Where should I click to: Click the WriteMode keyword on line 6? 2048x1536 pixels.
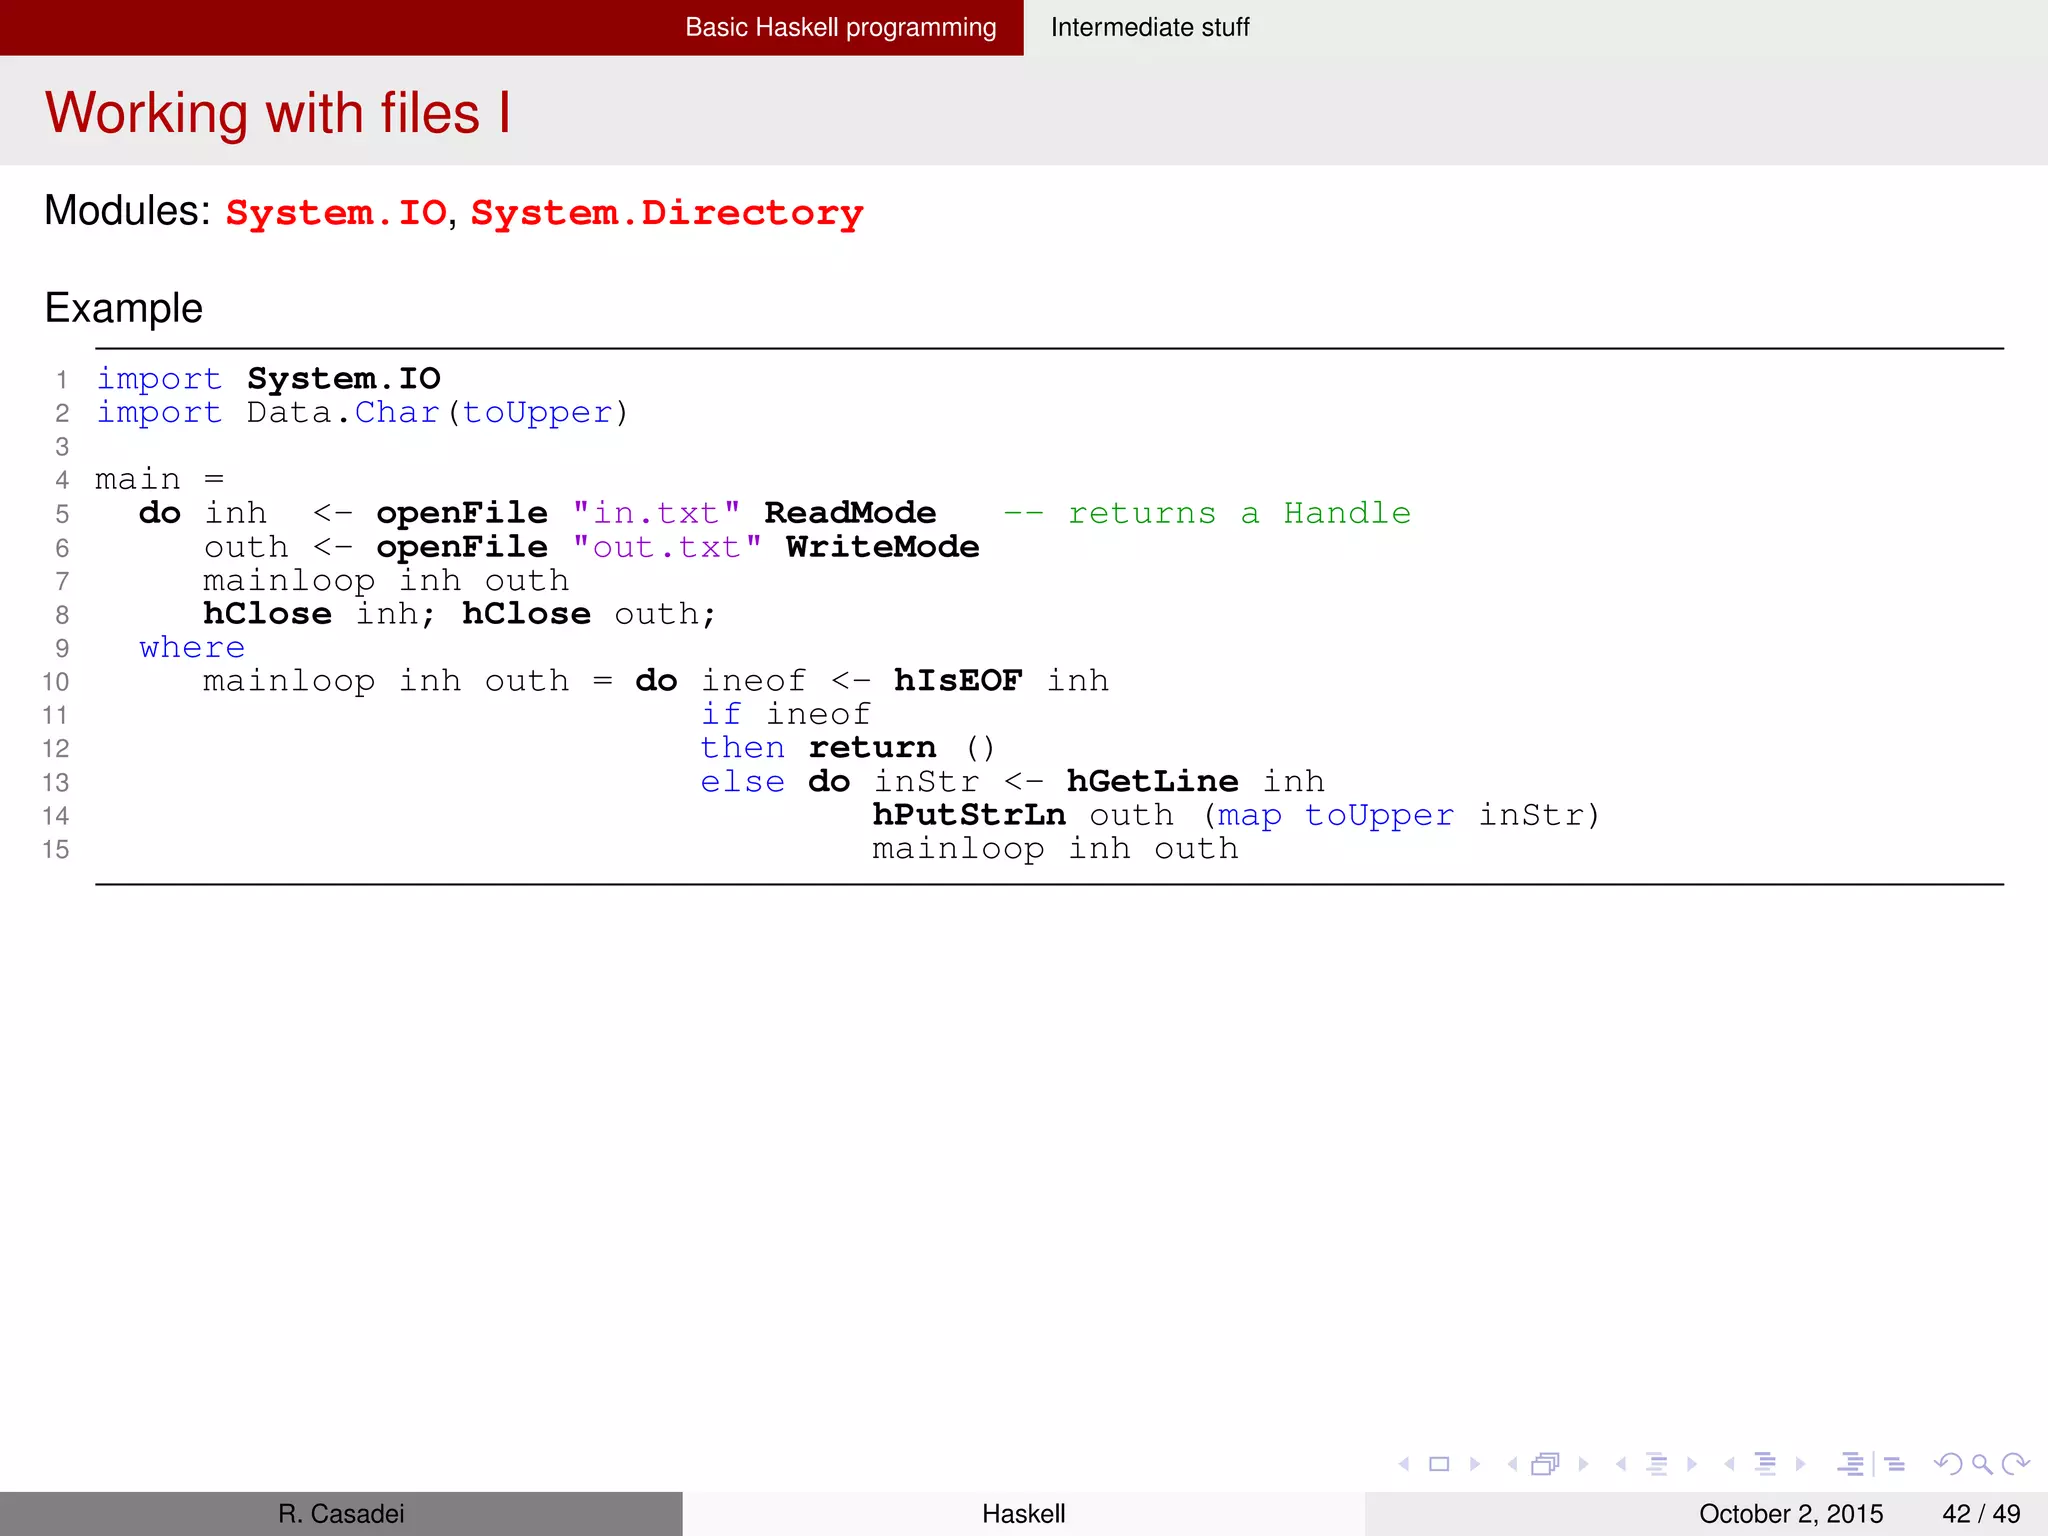click(x=882, y=547)
